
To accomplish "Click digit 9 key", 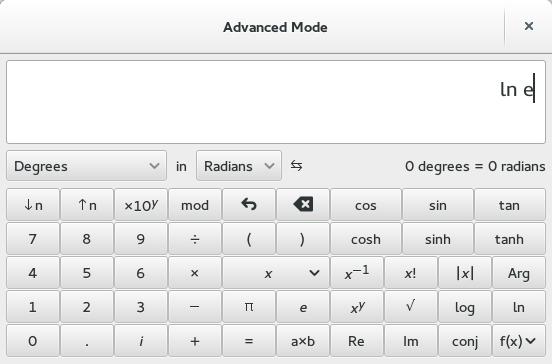I will click(x=141, y=239).
